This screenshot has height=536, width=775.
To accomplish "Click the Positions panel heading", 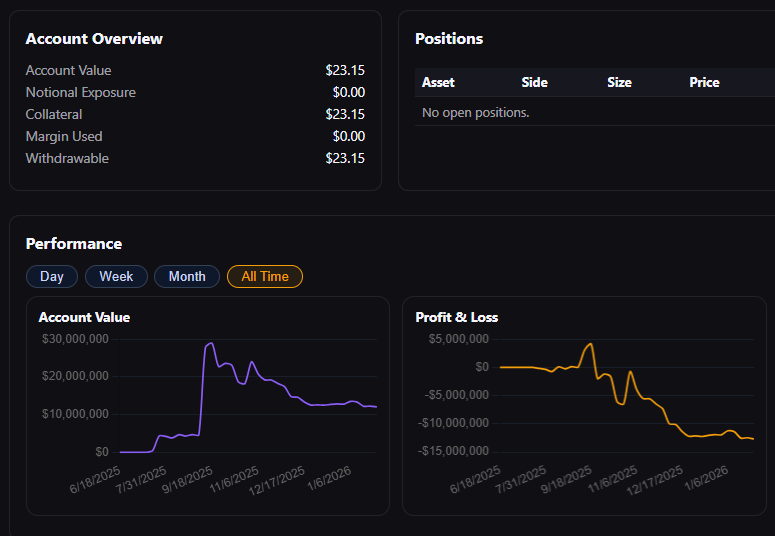I will pos(449,39).
